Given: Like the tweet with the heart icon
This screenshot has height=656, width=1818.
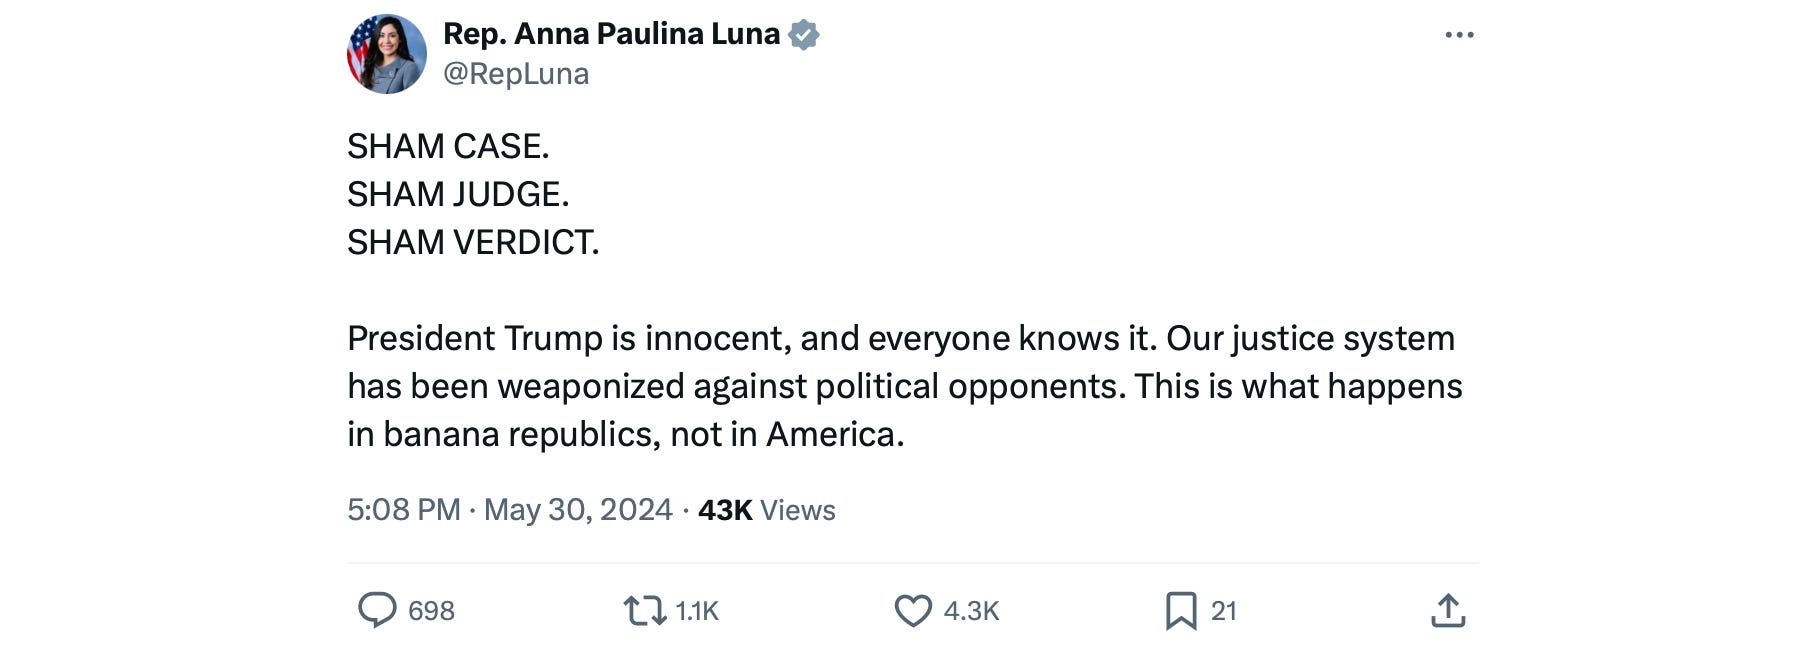Looking at the screenshot, I should (912, 610).
